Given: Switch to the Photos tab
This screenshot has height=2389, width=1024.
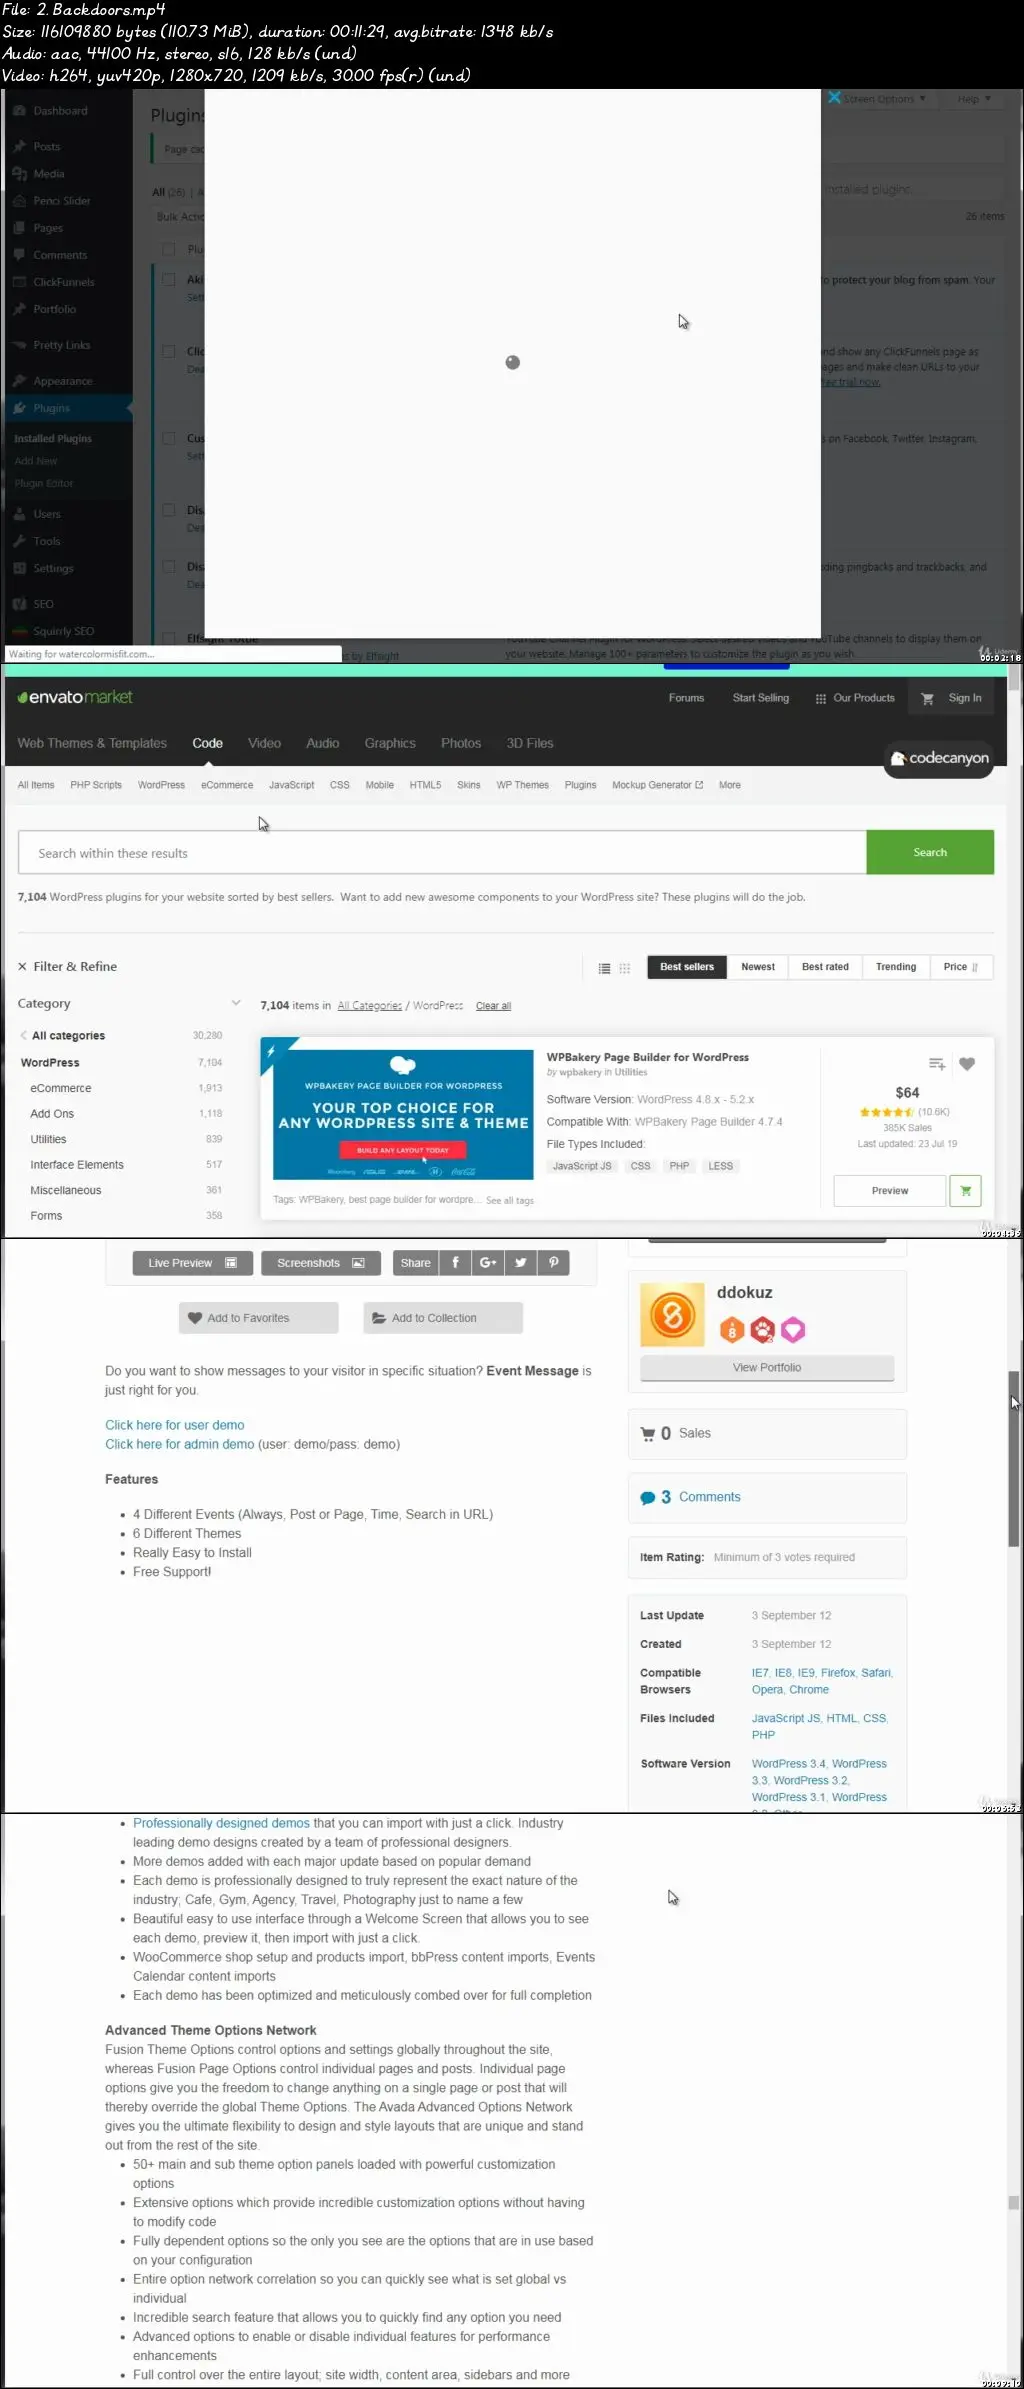Looking at the screenshot, I should [x=461, y=743].
